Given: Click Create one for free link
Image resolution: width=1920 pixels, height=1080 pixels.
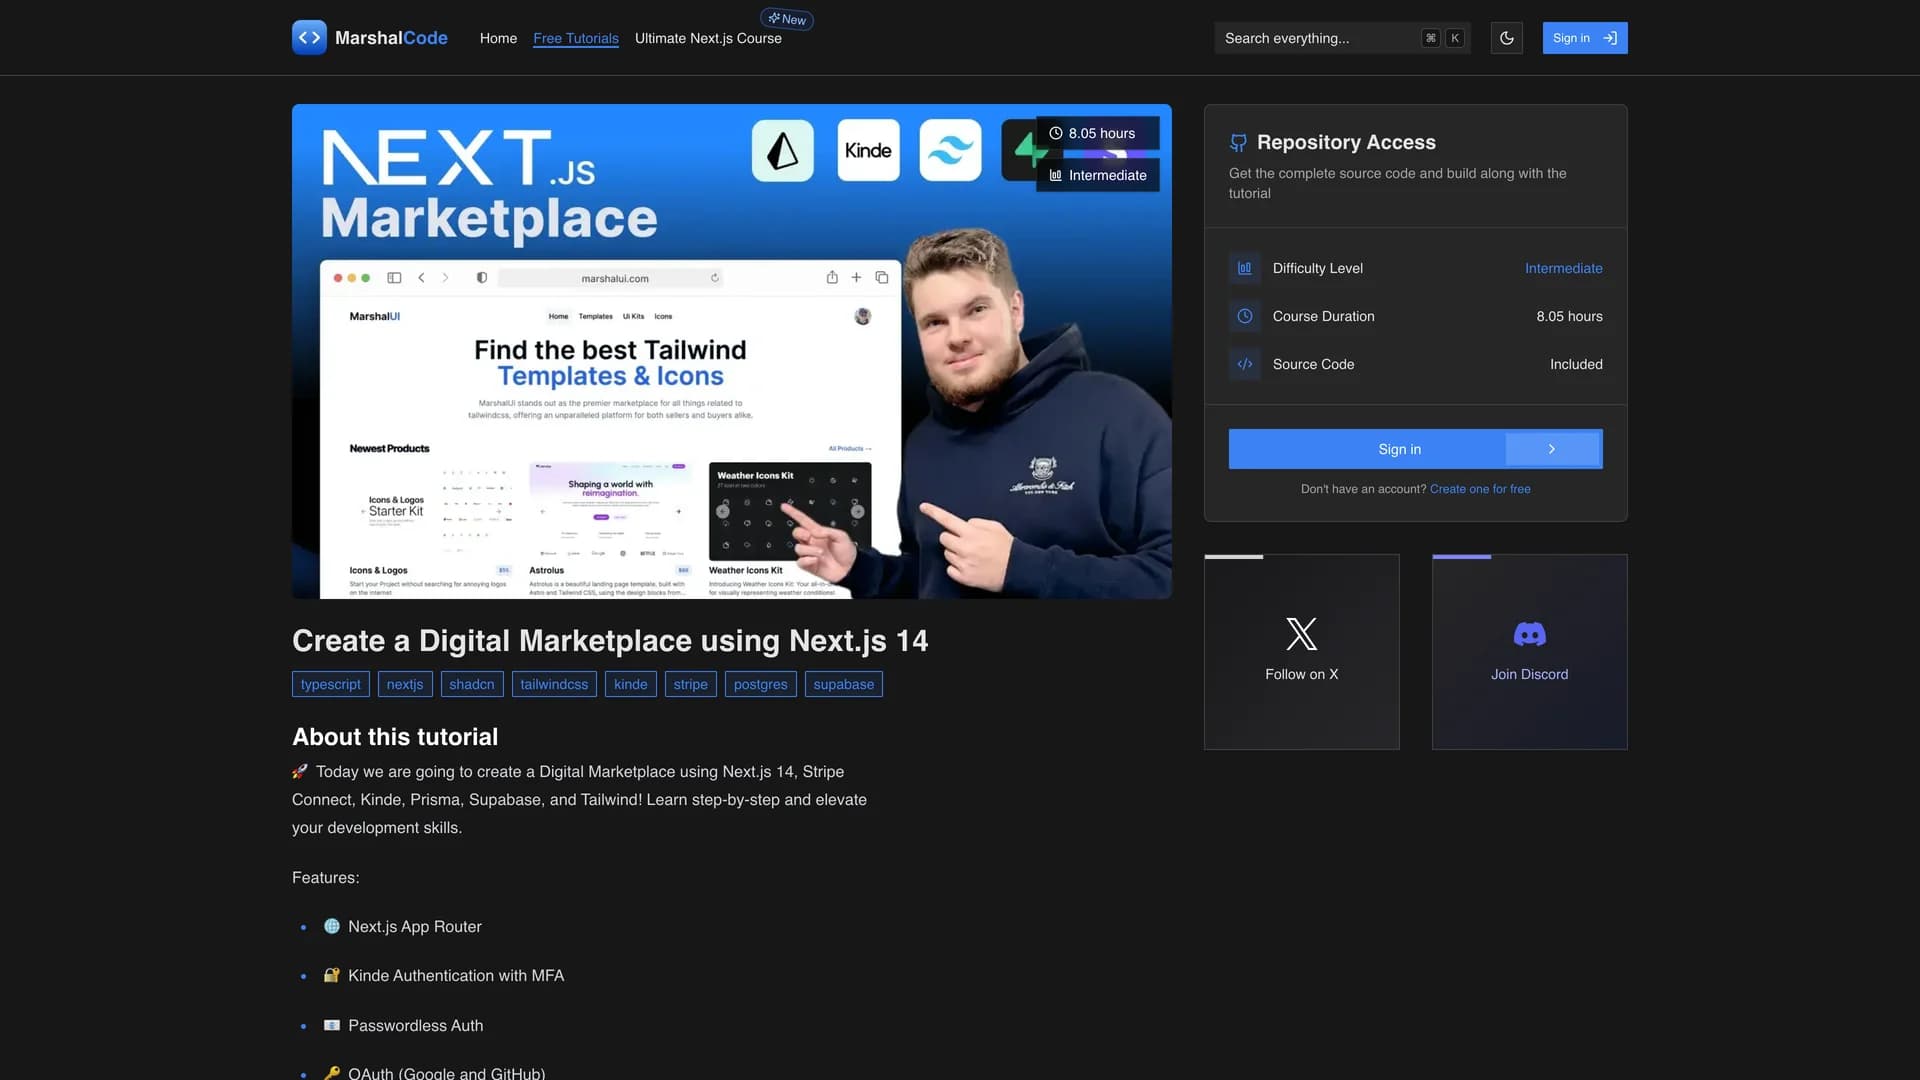Looking at the screenshot, I should pyautogui.click(x=1480, y=489).
